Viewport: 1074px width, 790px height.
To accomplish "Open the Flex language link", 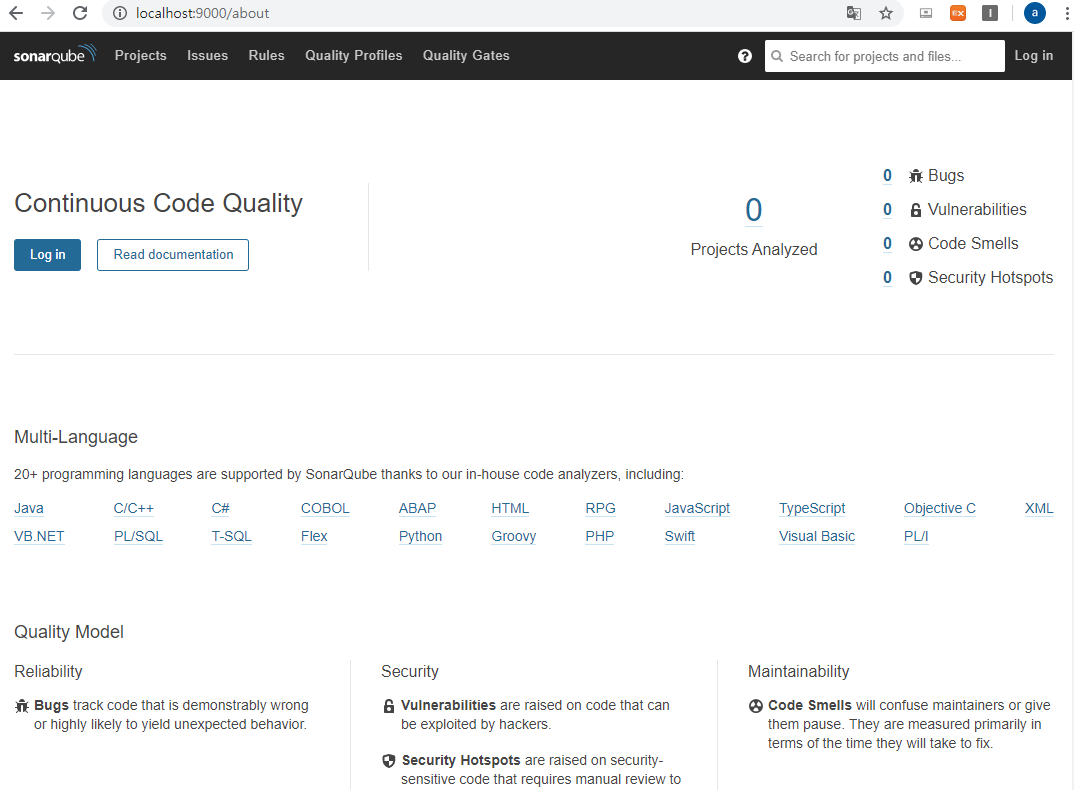I will point(314,536).
